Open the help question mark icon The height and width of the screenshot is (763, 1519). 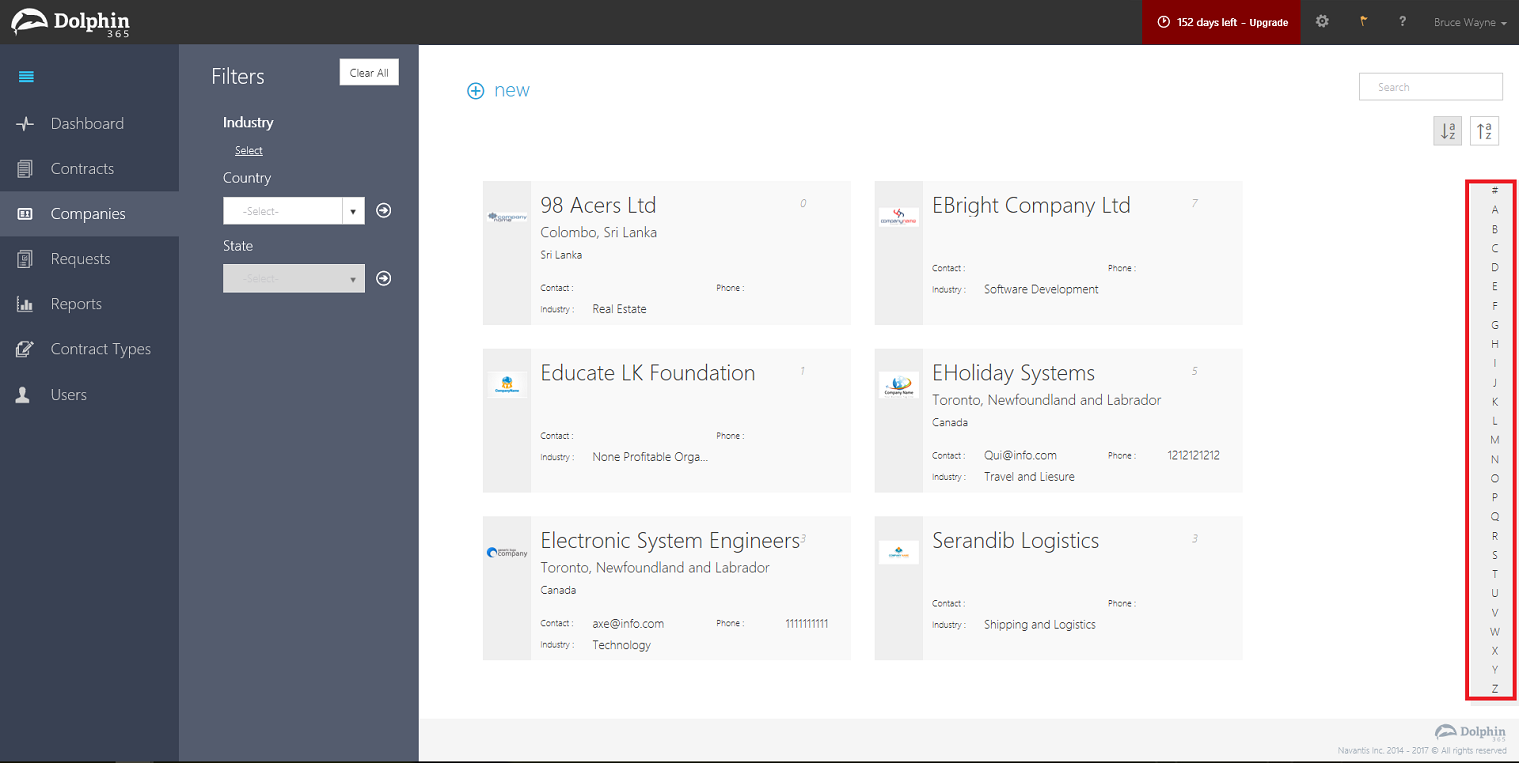pos(1403,21)
